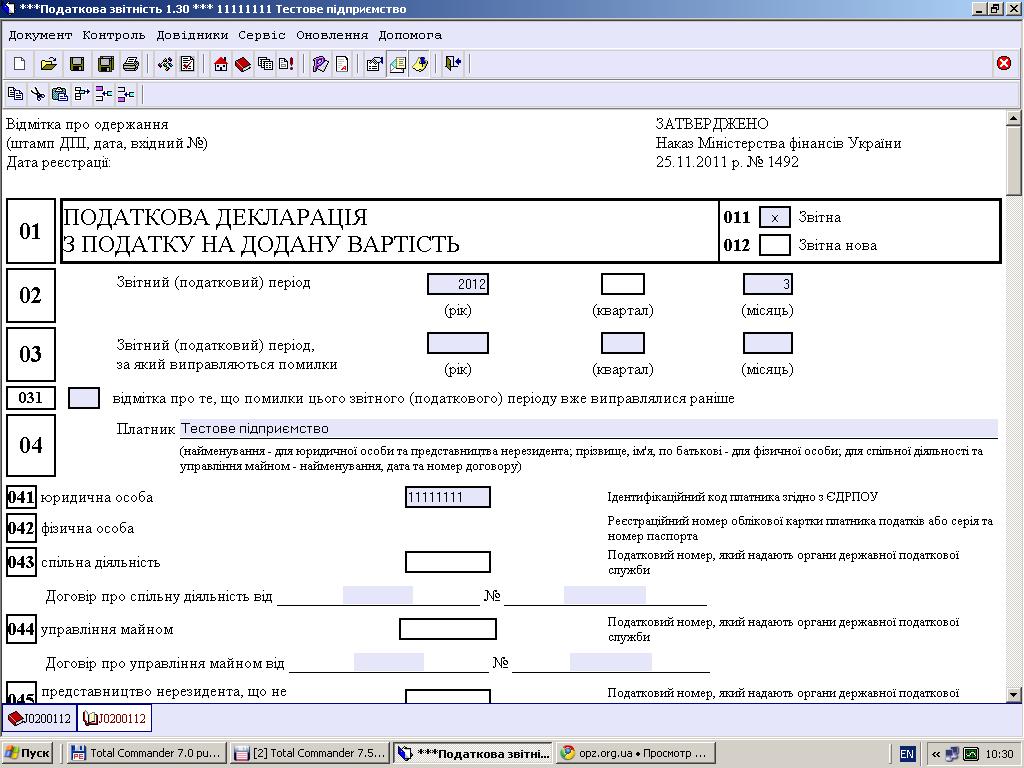The width and height of the screenshot is (1024, 768).
Task: Click the reporting period місяць field
Action: [x=768, y=284]
